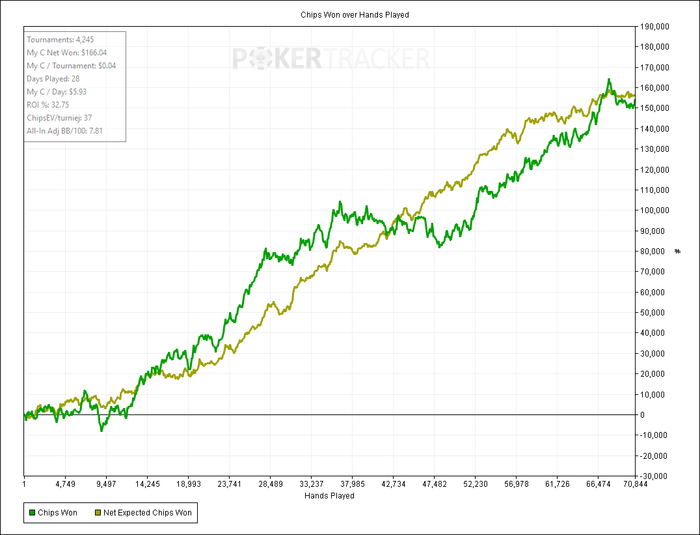Click the 37,985 x-axis label
Screen dimensions: 700x535
pyautogui.click(x=352, y=484)
